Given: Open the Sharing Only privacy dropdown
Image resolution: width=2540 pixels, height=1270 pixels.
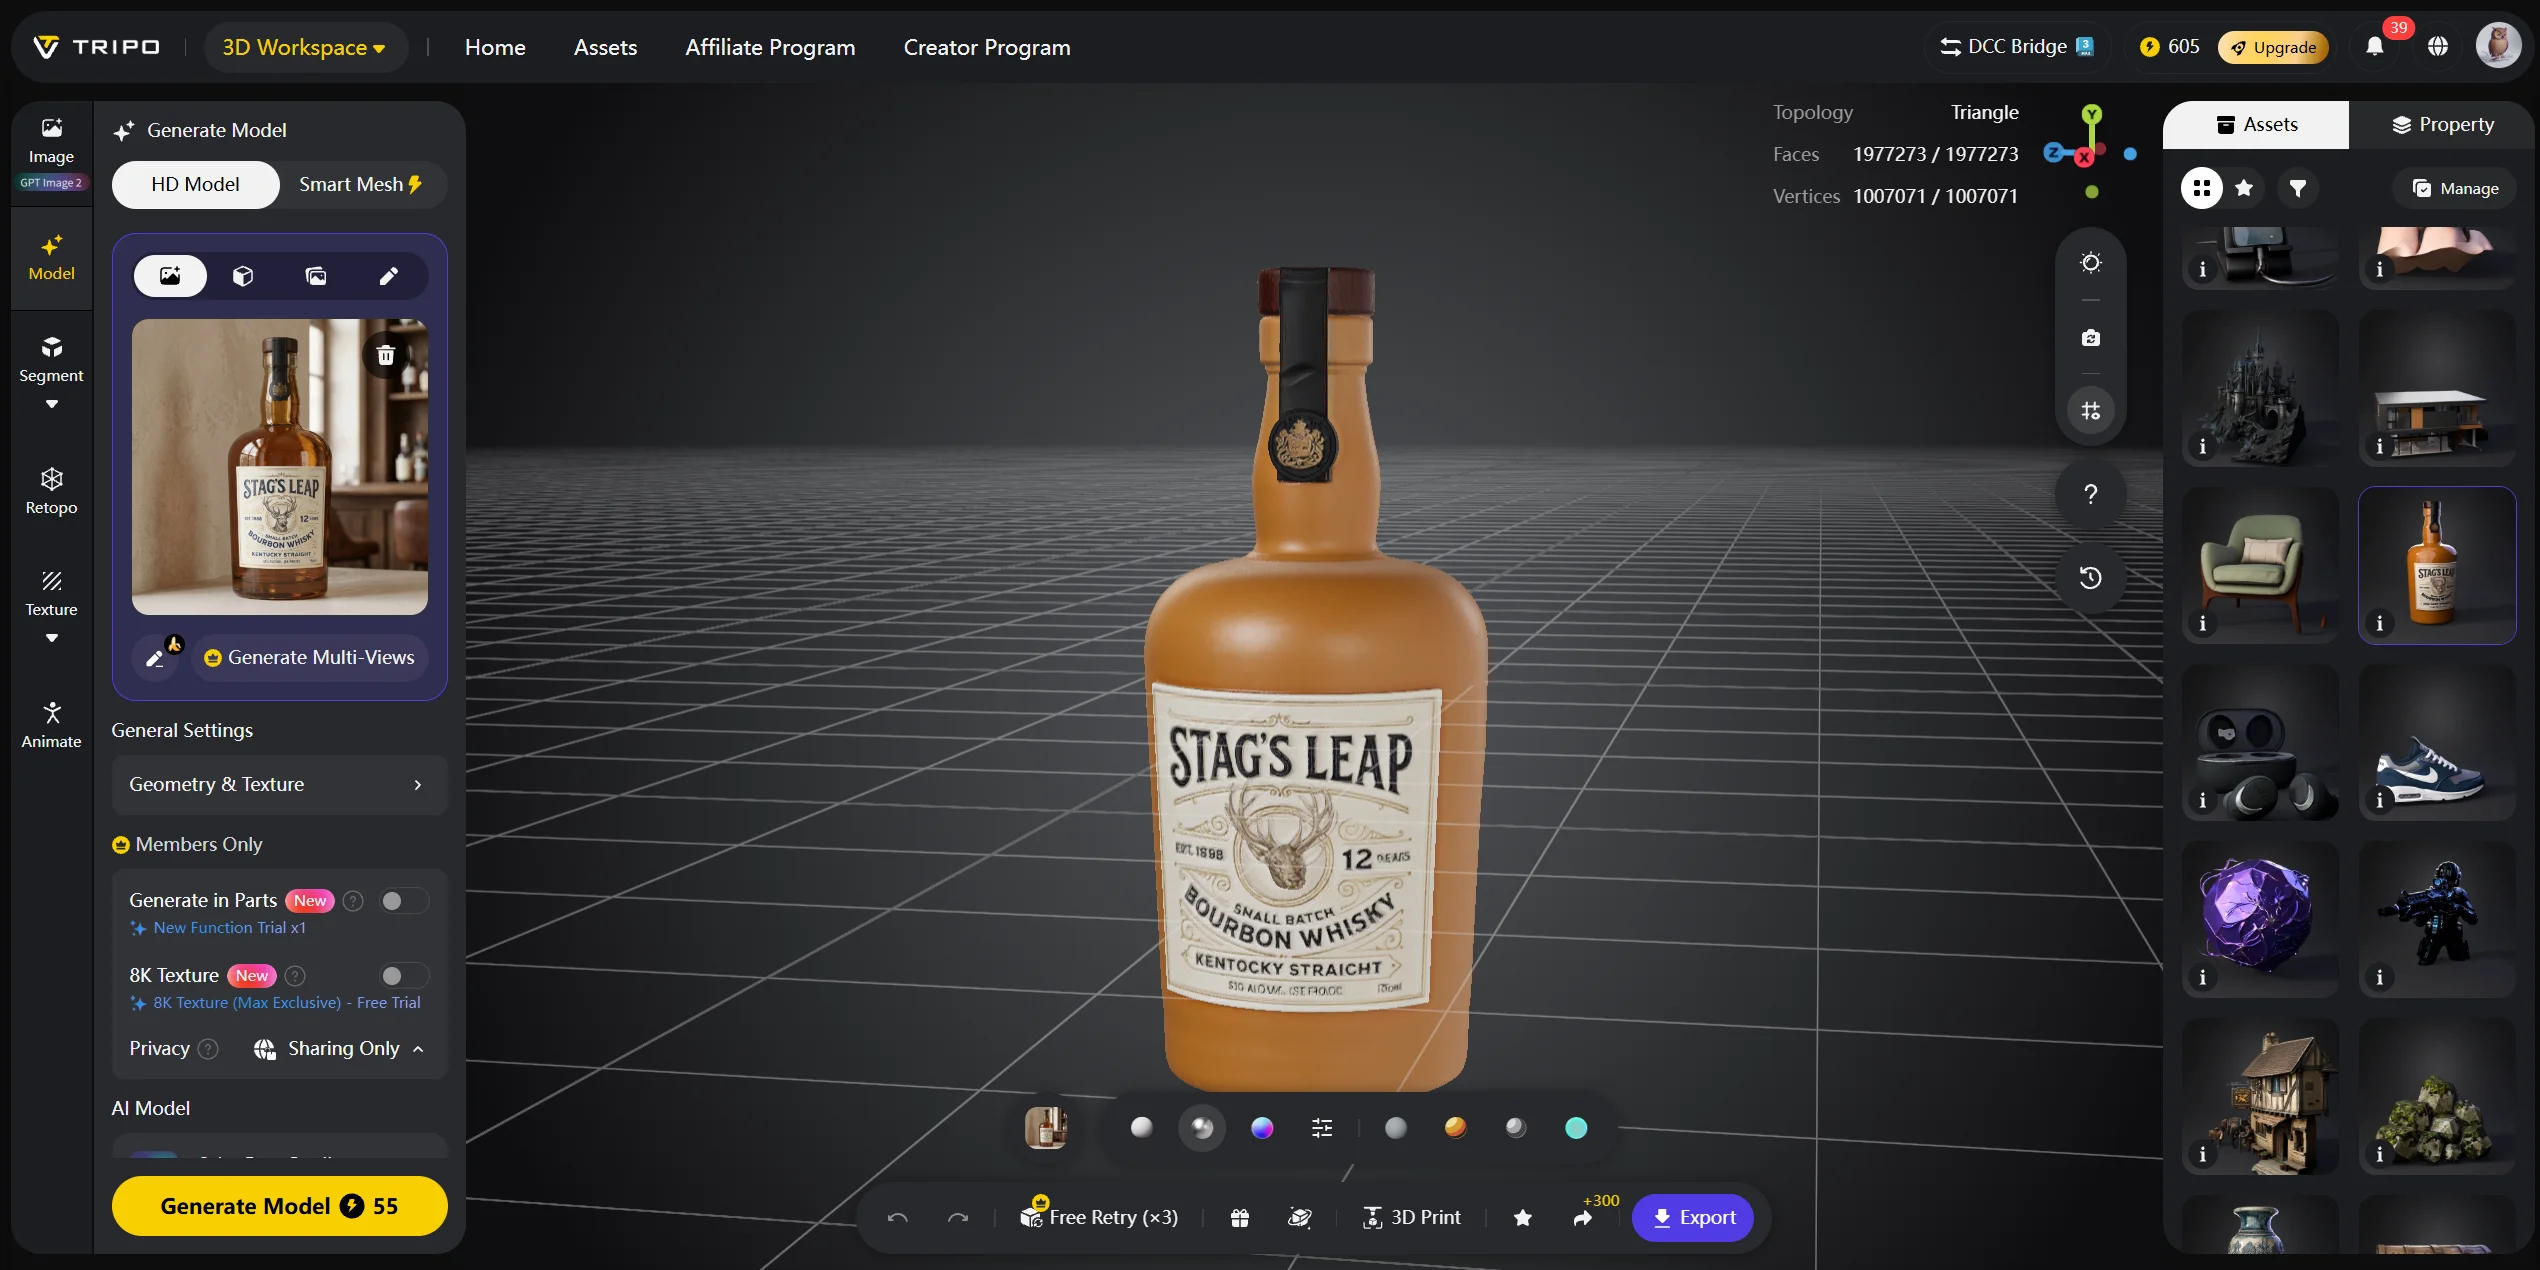Looking at the screenshot, I should pyautogui.click(x=339, y=1048).
